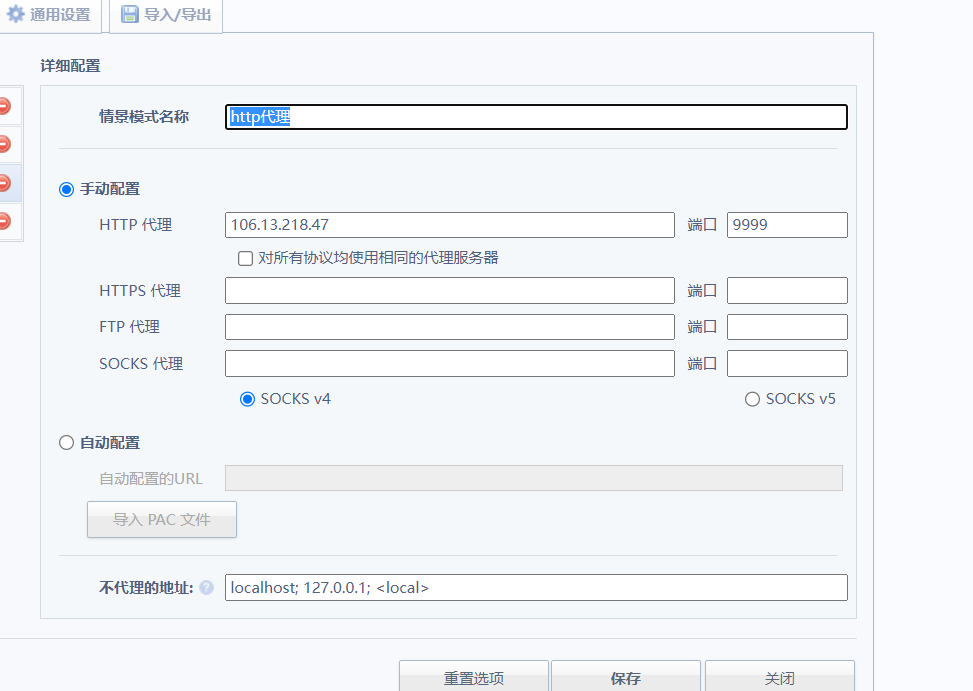
Task: Click the fourth red delete icon in profile list
Action: 4,221
